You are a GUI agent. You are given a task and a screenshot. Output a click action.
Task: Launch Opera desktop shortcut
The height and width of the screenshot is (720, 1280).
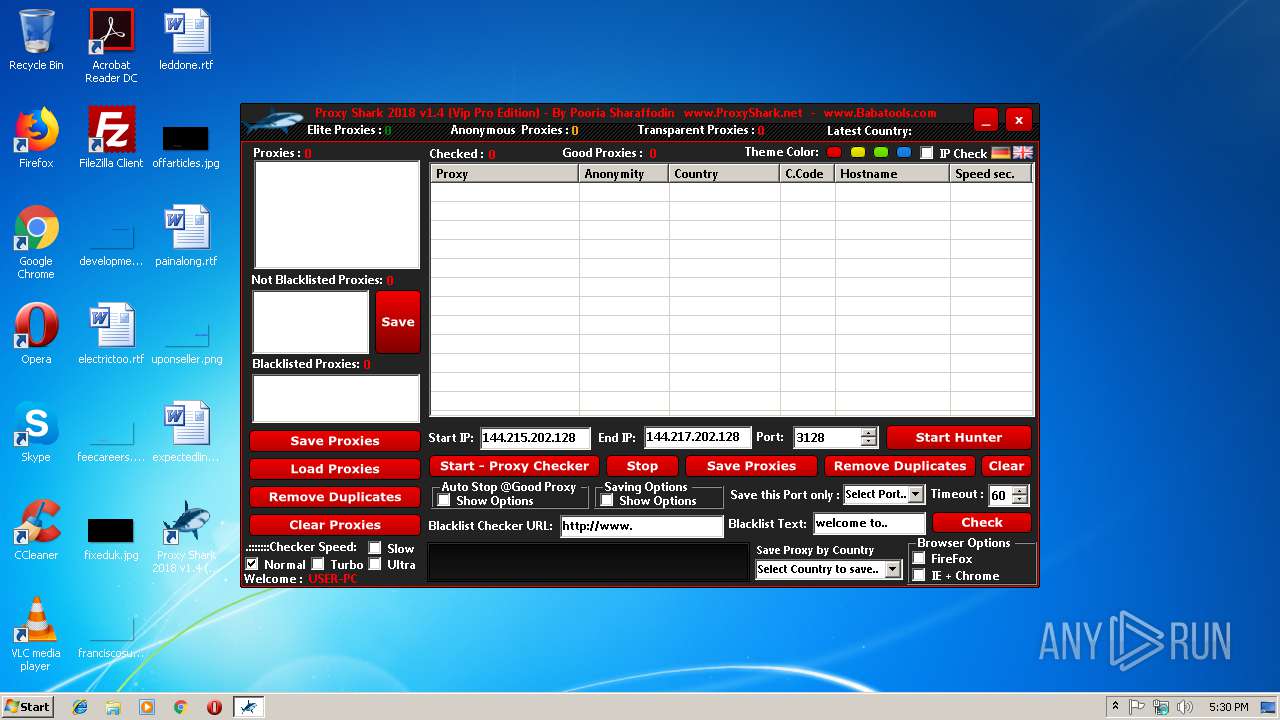click(36, 334)
